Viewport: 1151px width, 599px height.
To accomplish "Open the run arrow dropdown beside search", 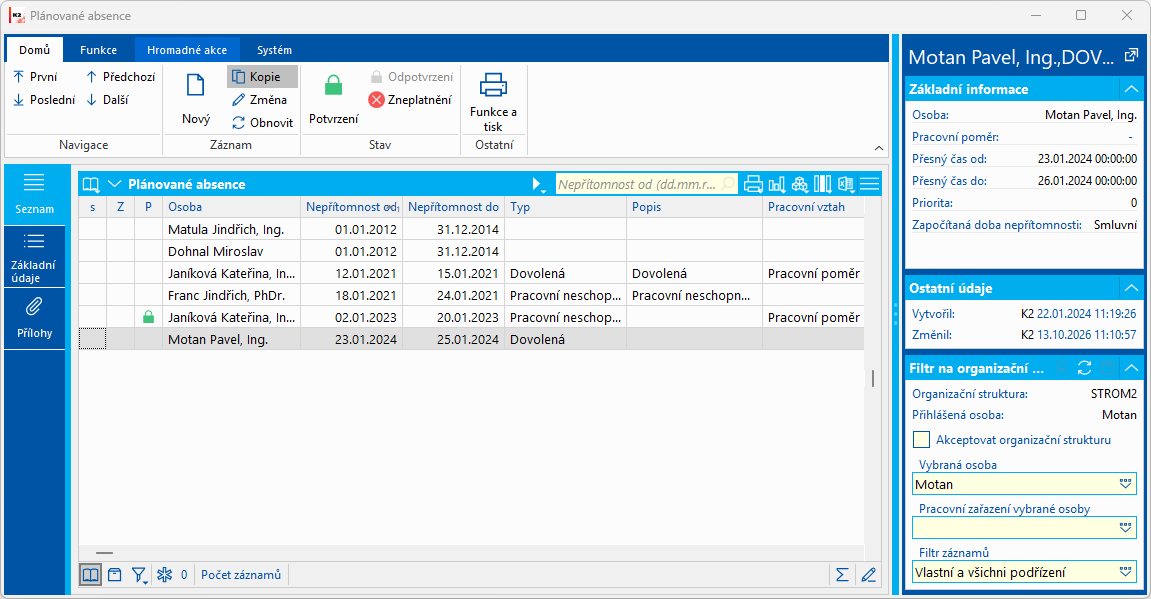I will pyautogui.click(x=539, y=184).
